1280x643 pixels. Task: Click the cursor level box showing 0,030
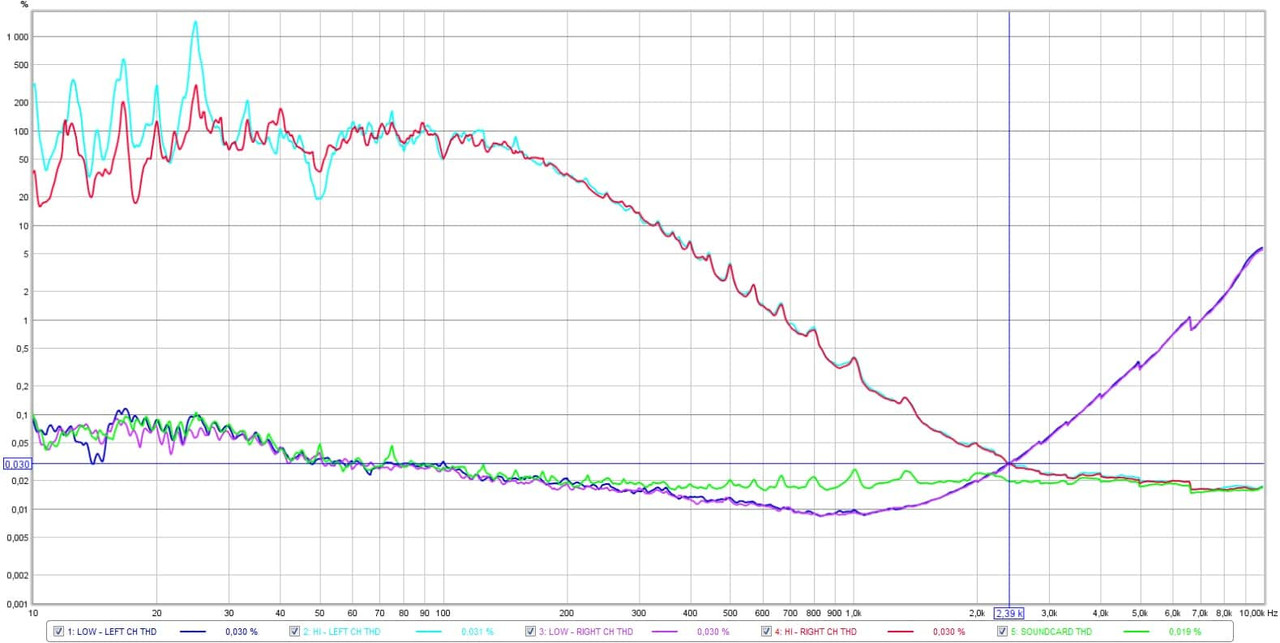17,464
